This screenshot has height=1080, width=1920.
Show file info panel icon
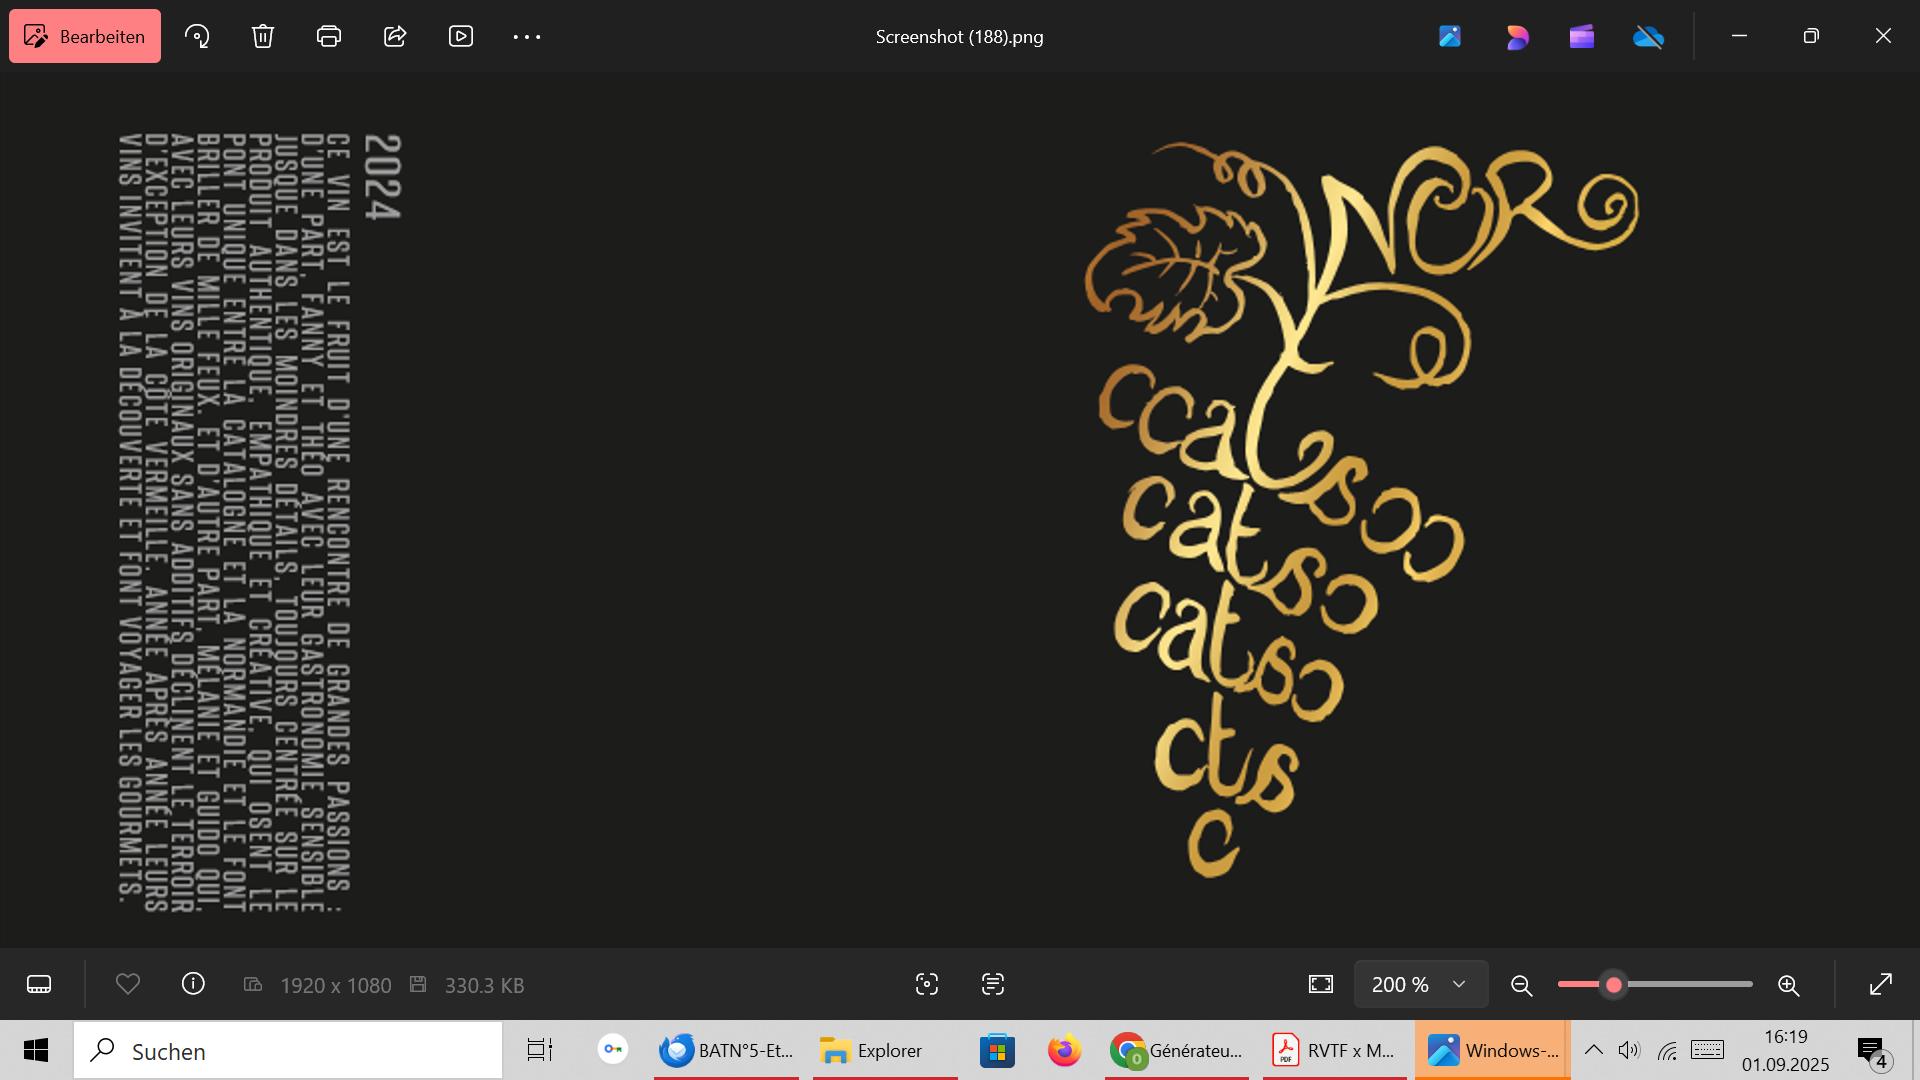click(193, 985)
